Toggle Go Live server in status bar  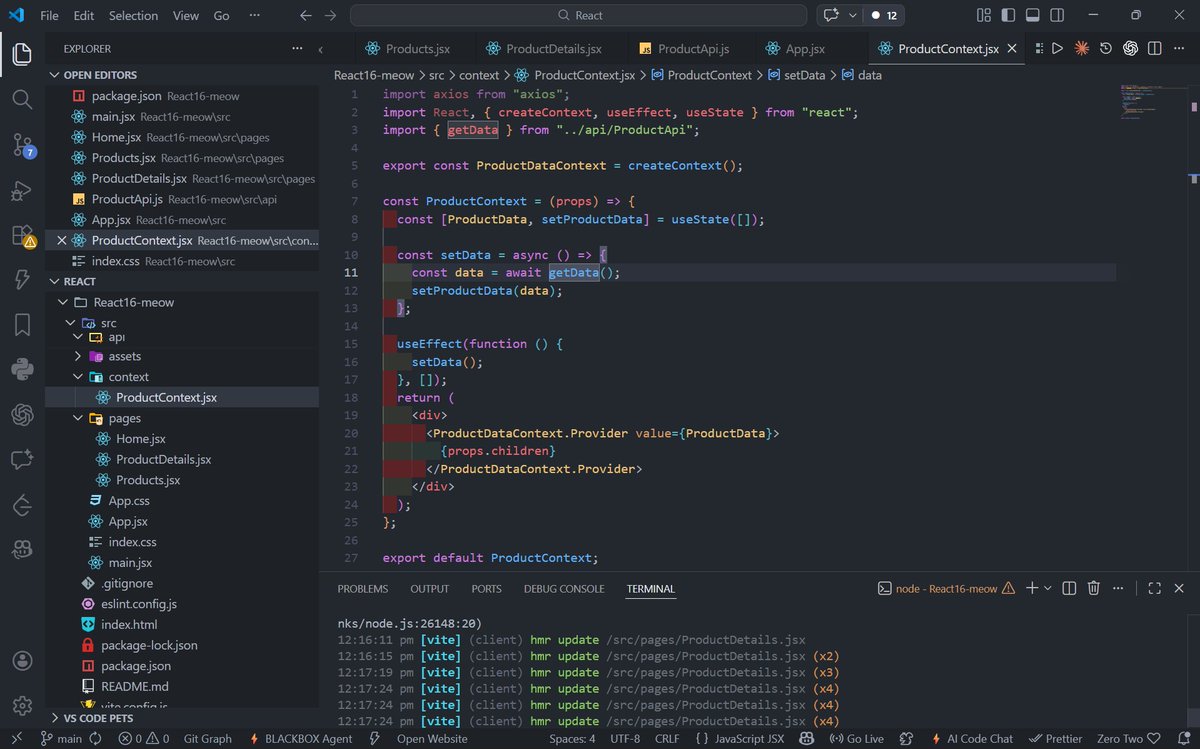click(857, 738)
